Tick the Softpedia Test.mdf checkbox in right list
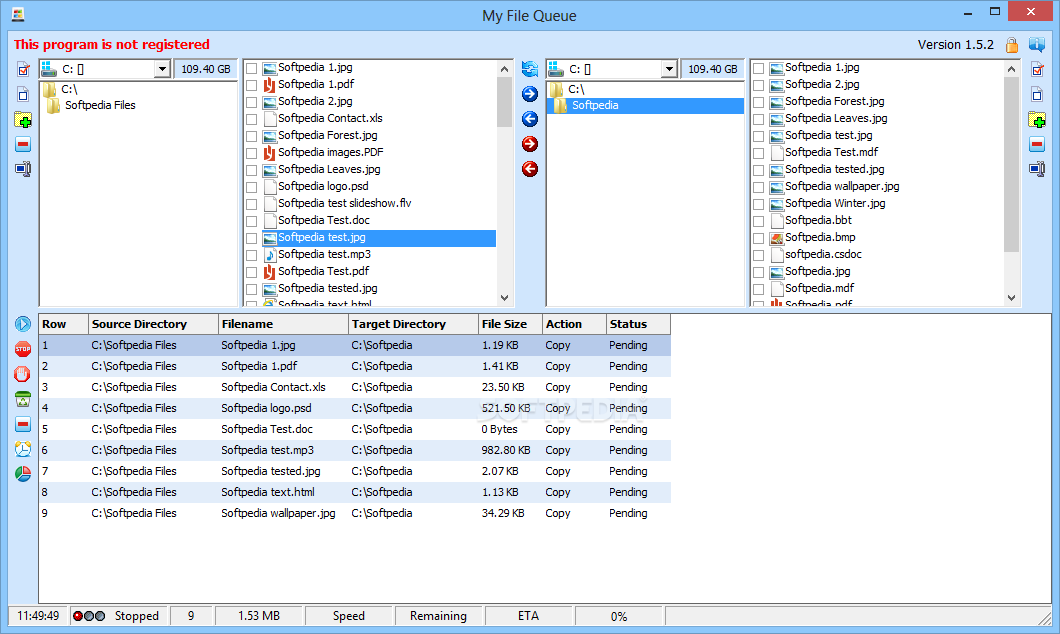Image resolution: width=1060 pixels, height=634 pixels. (x=758, y=153)
